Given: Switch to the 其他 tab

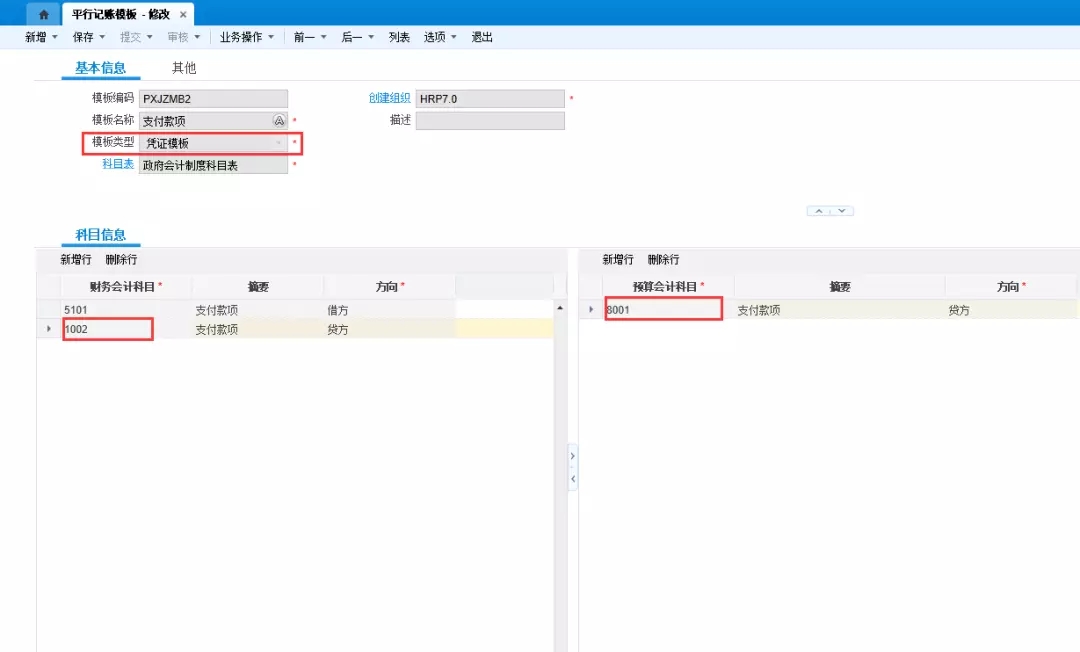Looking at the screenshot, I should 184,67.
